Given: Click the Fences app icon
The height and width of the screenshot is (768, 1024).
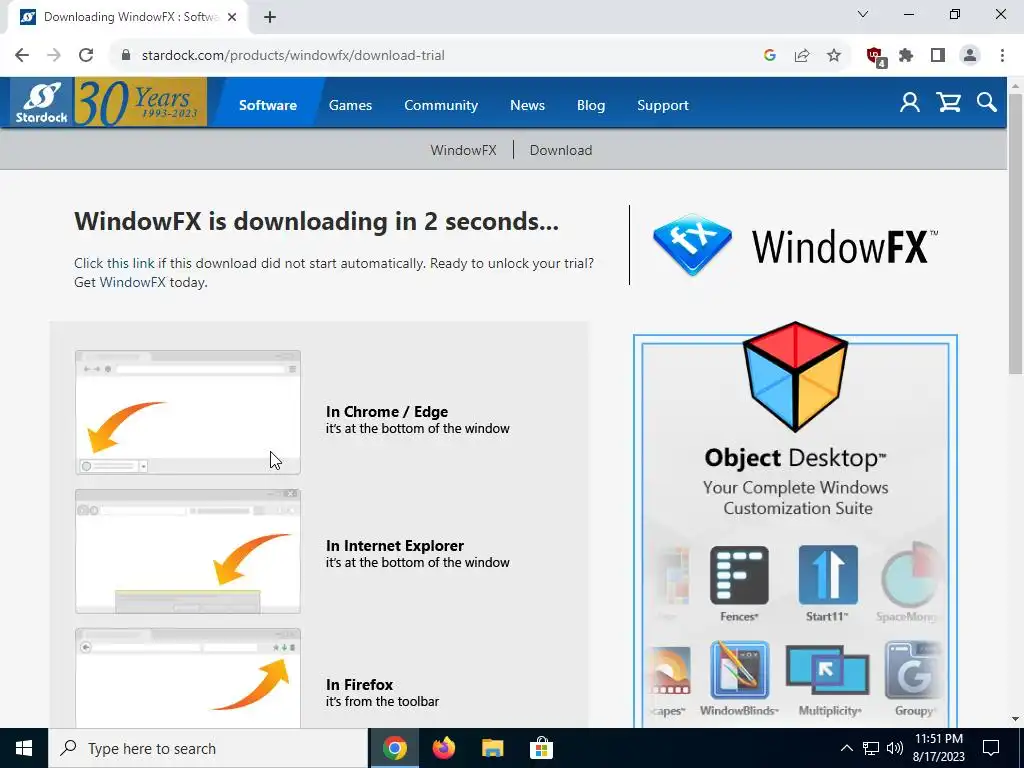Looking at the screenshot, I should click(739, 575).
